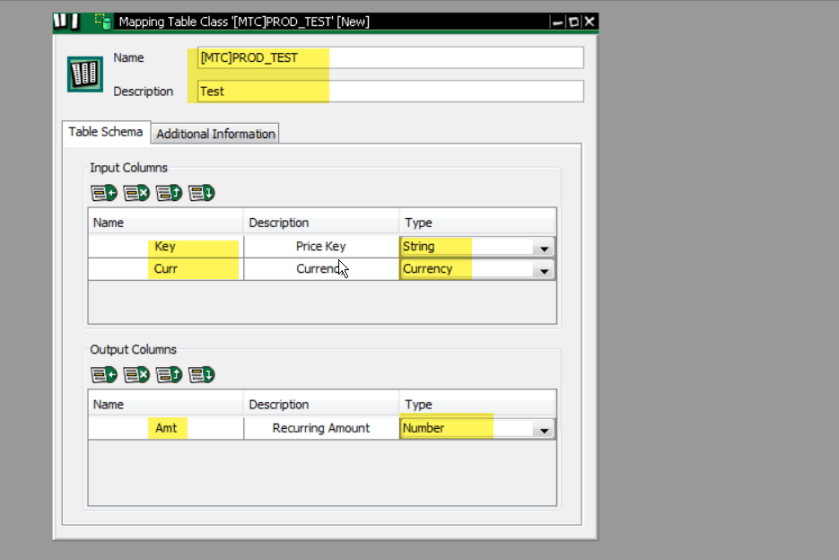The width and height of the screenshot is (839, 560).
Task: Open the Type dropdown for the Amt row
Action: point(544,429)
